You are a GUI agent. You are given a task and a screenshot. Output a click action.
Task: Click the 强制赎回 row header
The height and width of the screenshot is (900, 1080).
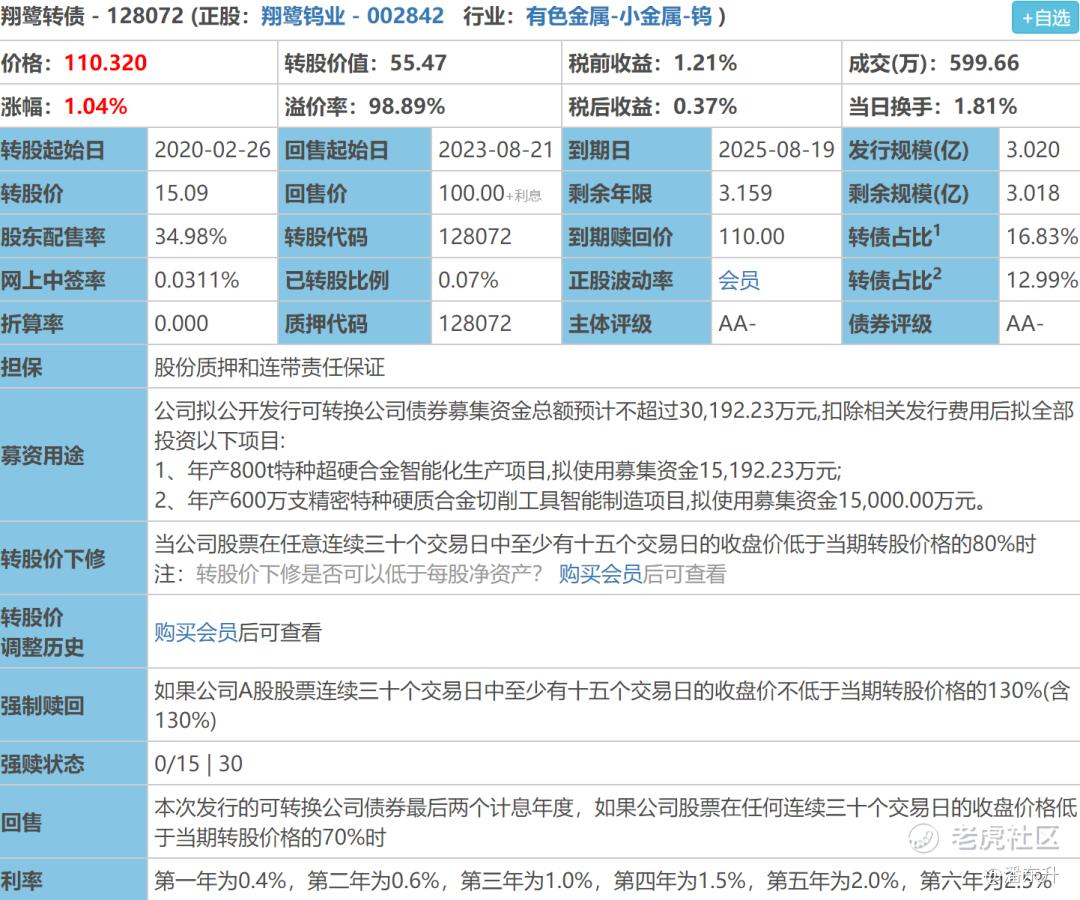pyautogui.click(x=74, y=705)
